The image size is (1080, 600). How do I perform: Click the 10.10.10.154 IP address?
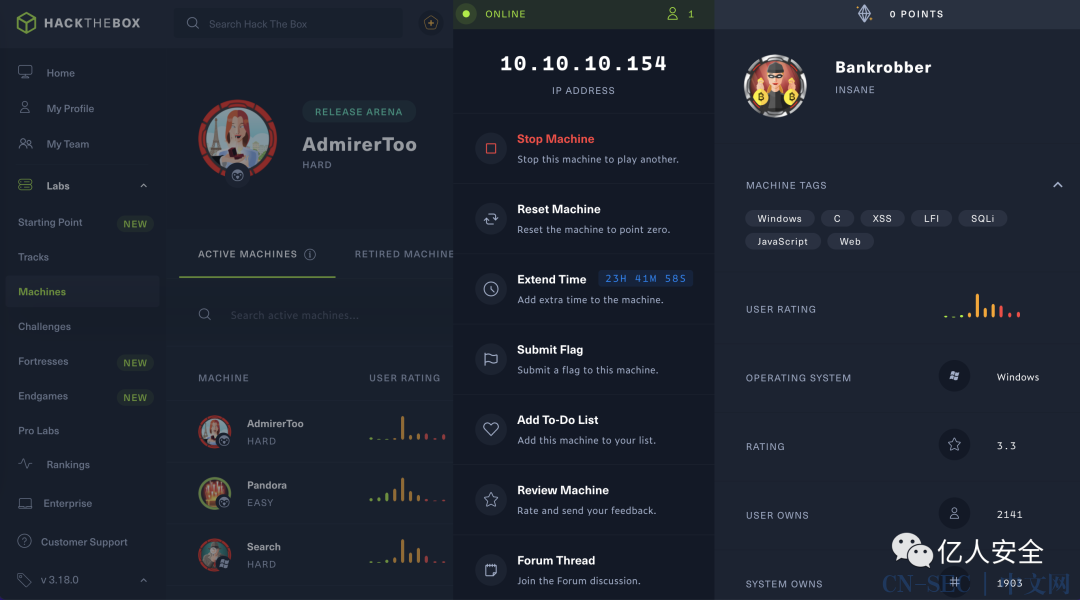pyautogui.click(x=583, y=63)
